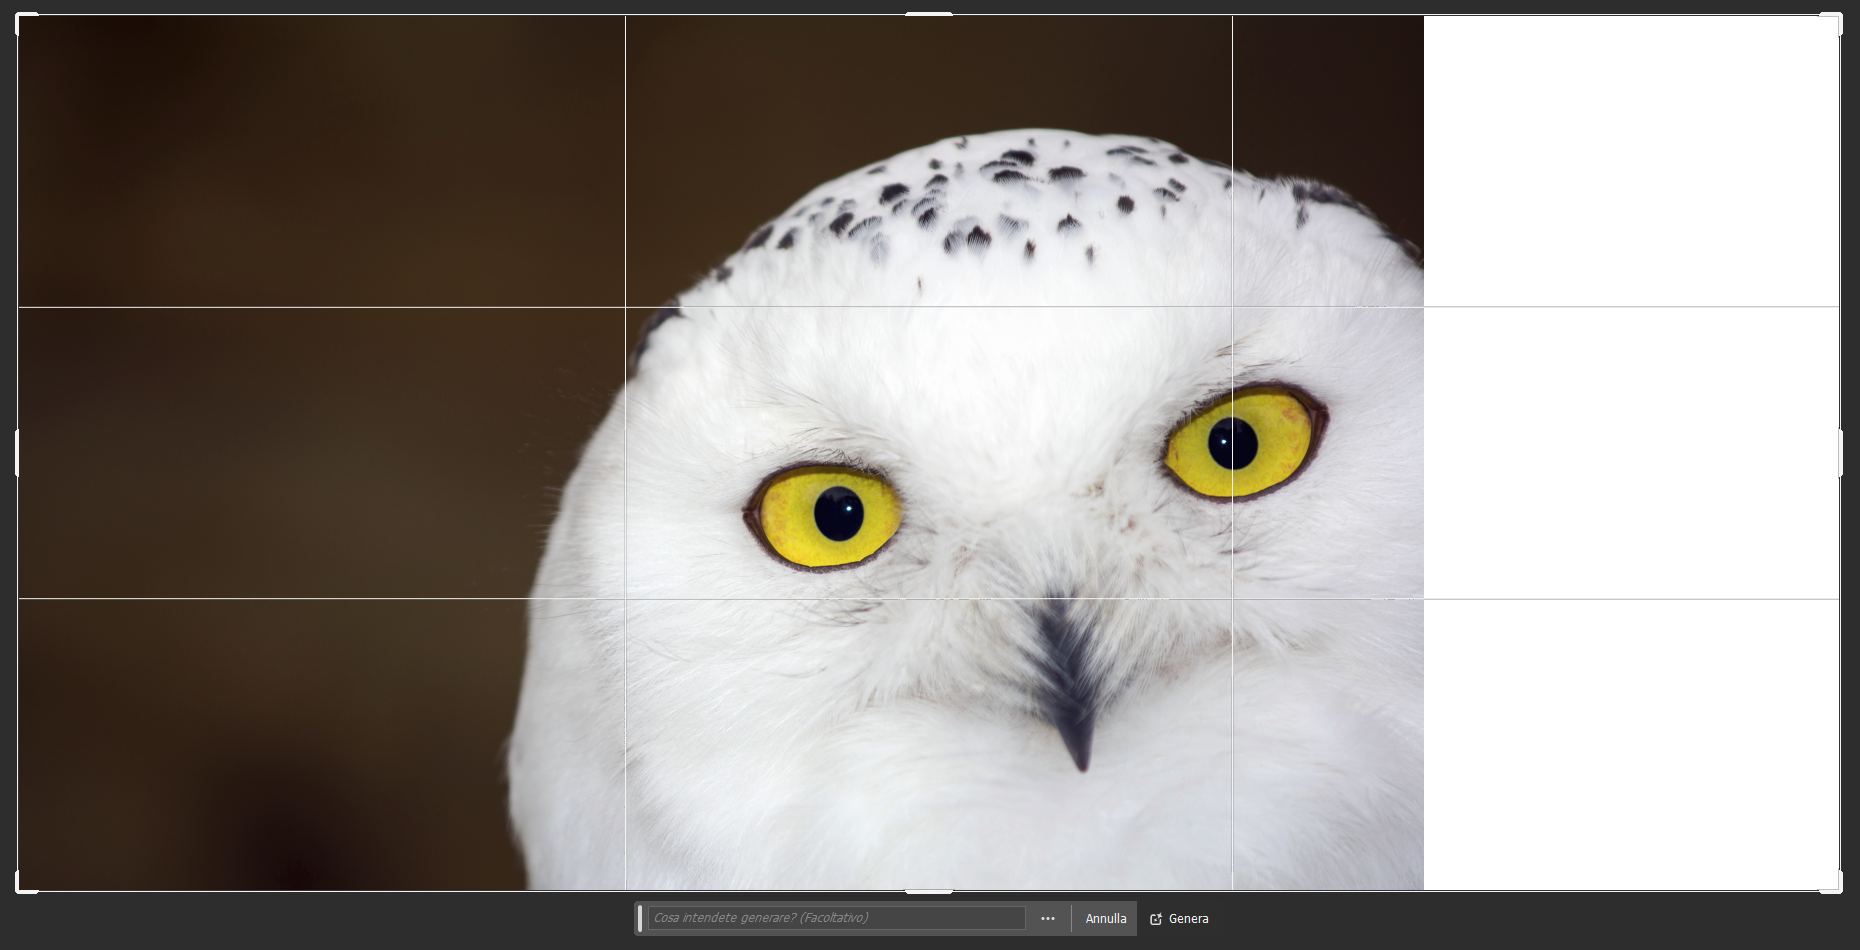Image resolution: width=1860 pixels, height=950 pixels.
Task: Grab the left-middle edge crop handle
Action: coord(17,453)
